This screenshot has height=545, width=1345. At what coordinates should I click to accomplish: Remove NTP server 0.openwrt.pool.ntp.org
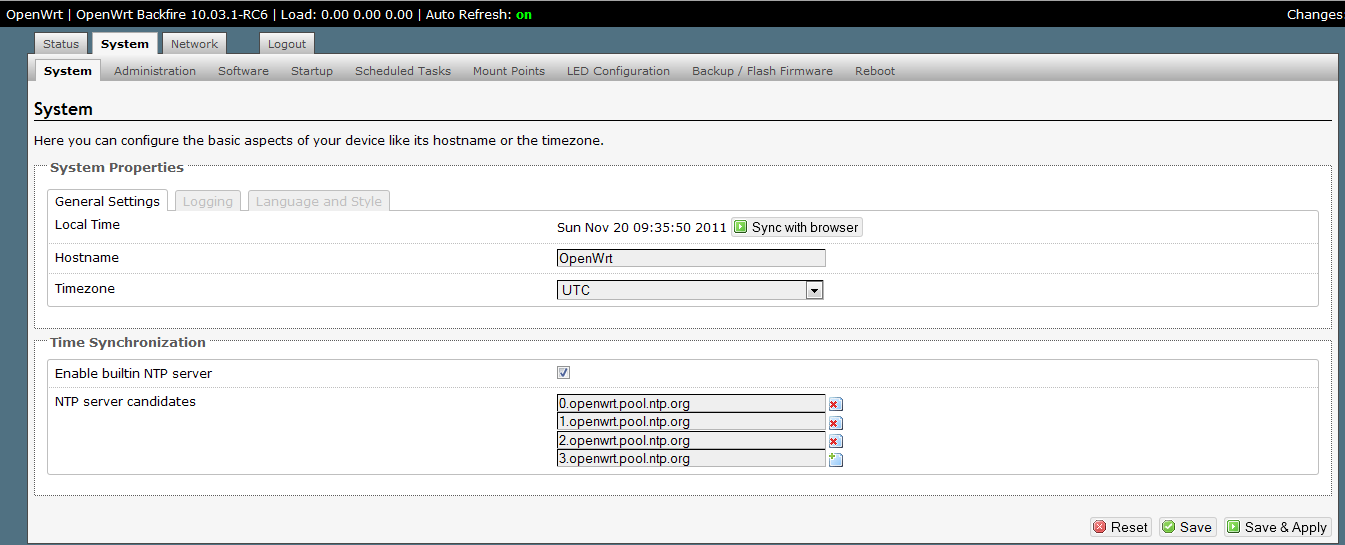(x=836, y=405)
